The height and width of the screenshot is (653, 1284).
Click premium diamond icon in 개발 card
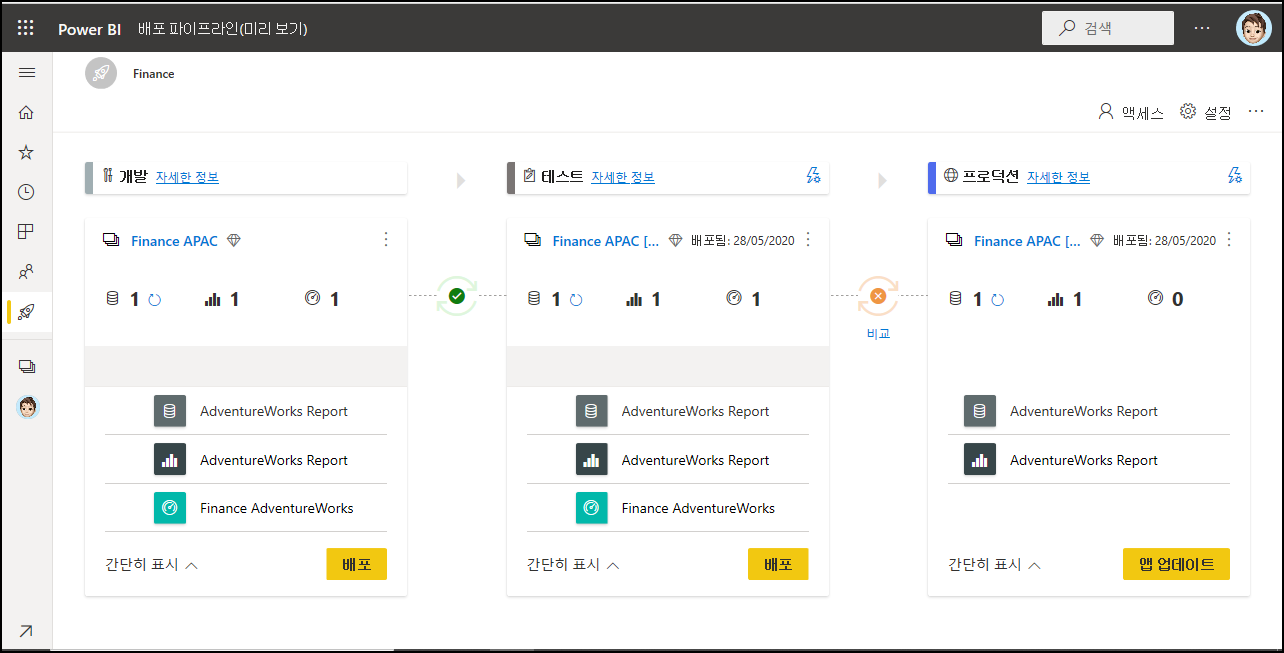coord(234,241)
